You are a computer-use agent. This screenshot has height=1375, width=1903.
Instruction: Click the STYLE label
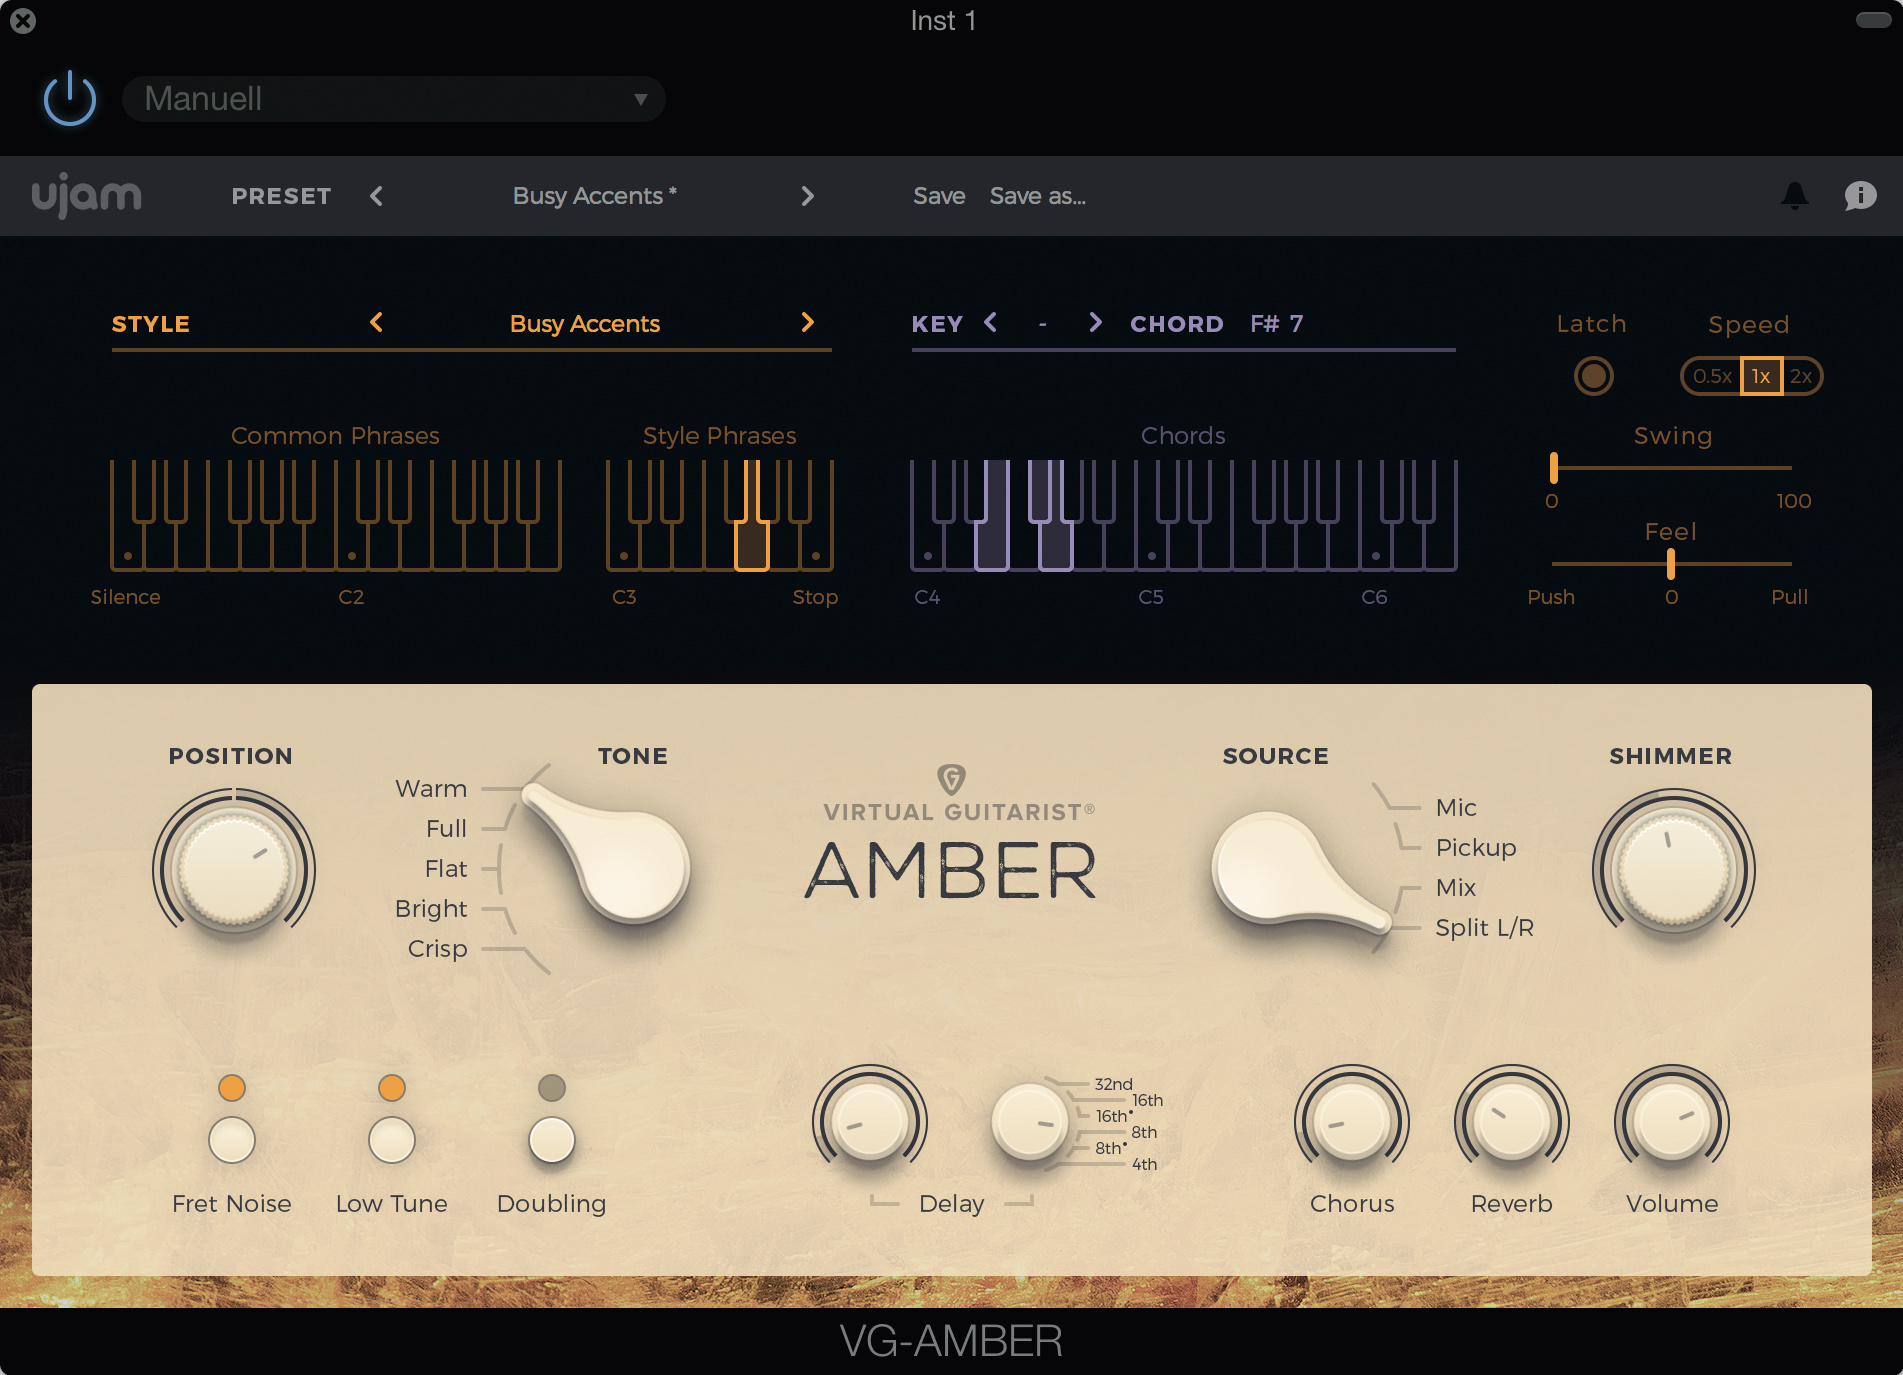click(151, 324)
